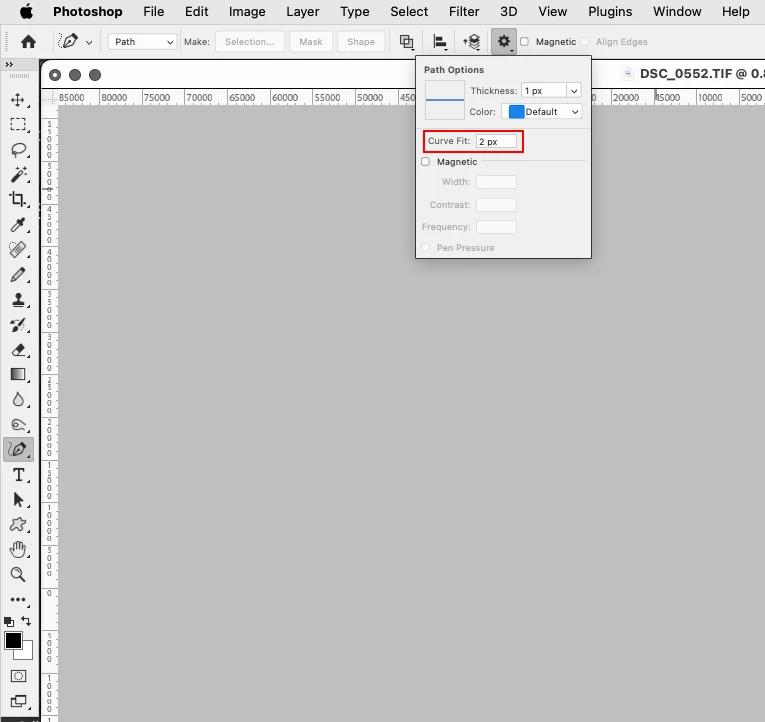This screenshot has width=765, height=722.
Task: Open Path operations icon
Action: click(406, 42)
